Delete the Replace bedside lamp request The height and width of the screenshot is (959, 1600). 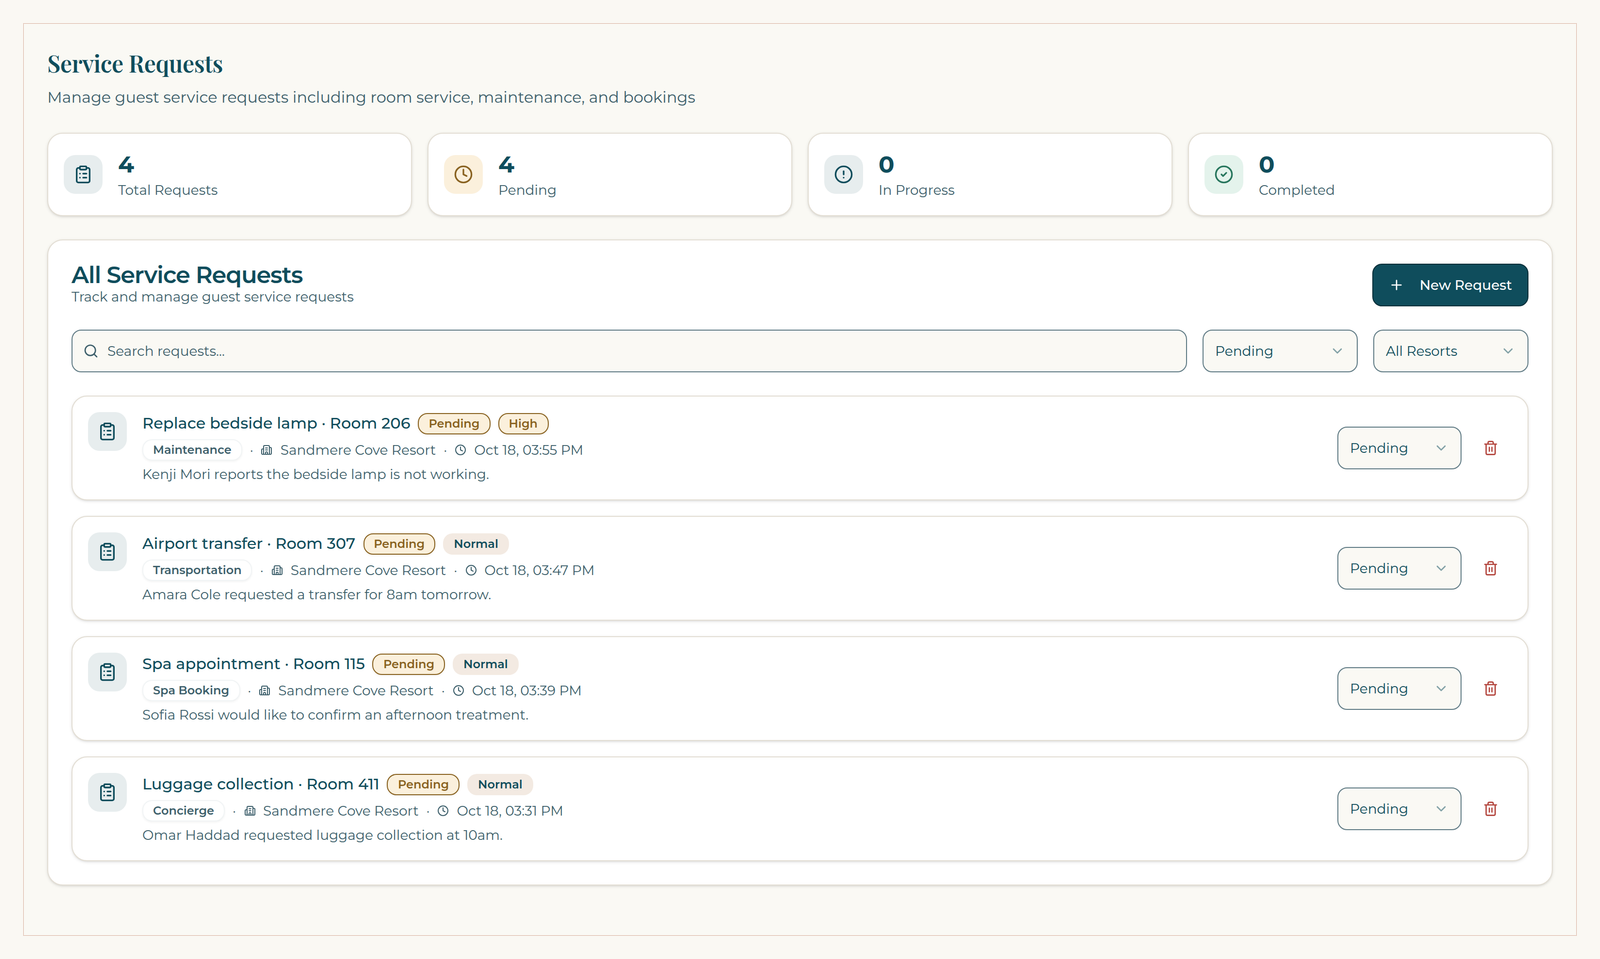point(1490,448)
